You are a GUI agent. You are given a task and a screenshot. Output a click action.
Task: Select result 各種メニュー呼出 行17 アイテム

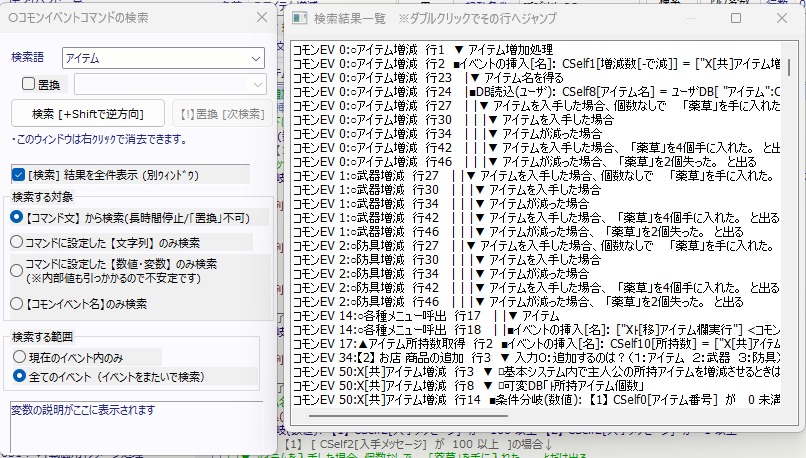pyautogui.click(x=537, y=316)
